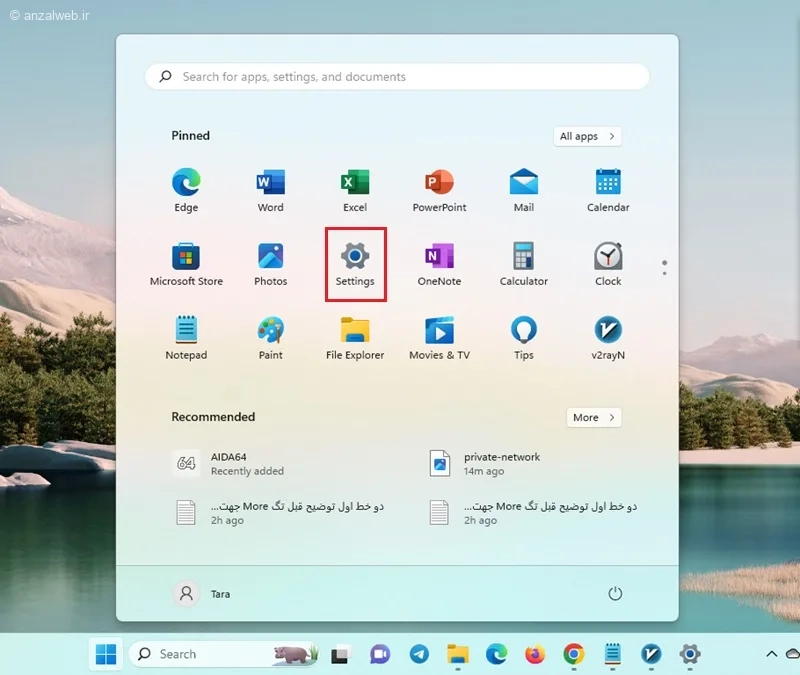Image resolution: width=800 pixels, height=675 pixels.
Task: Click the Power button
Action: tap(615, 593)
